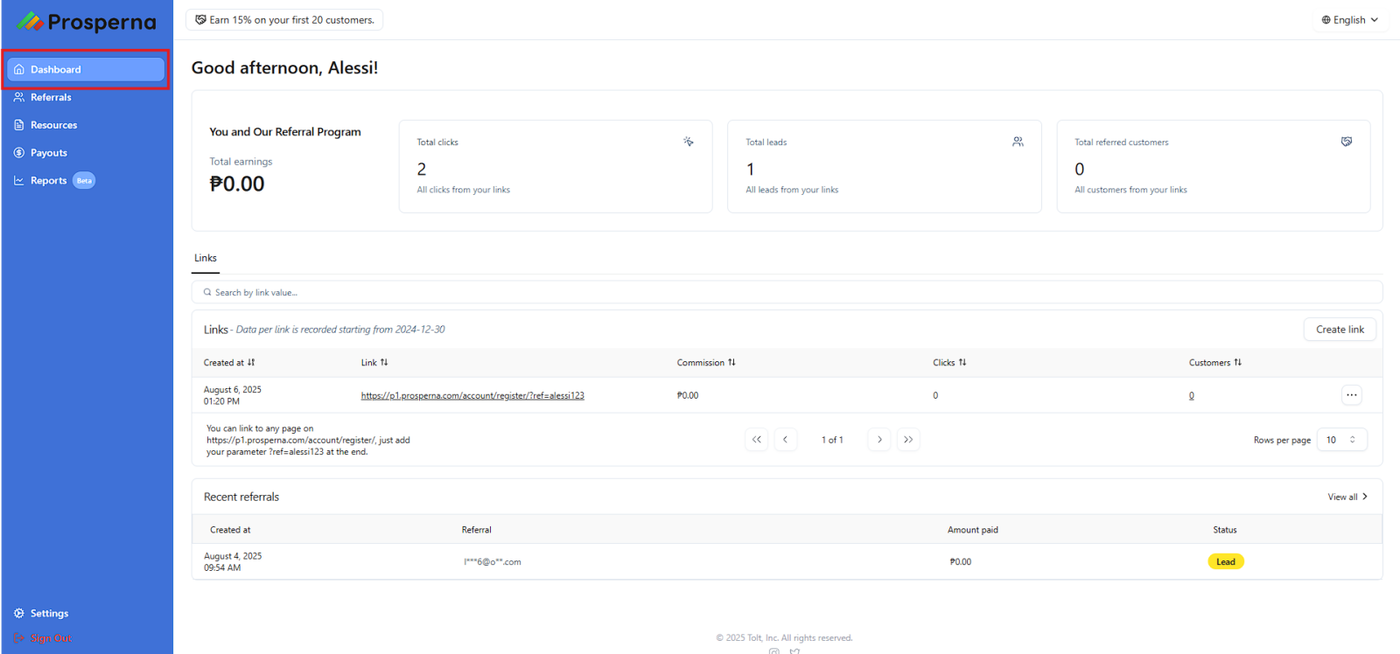This screenshot has width=1400, height=654.
Task: Click the 1 of 1 page indicator
Action: click(832, 440)
